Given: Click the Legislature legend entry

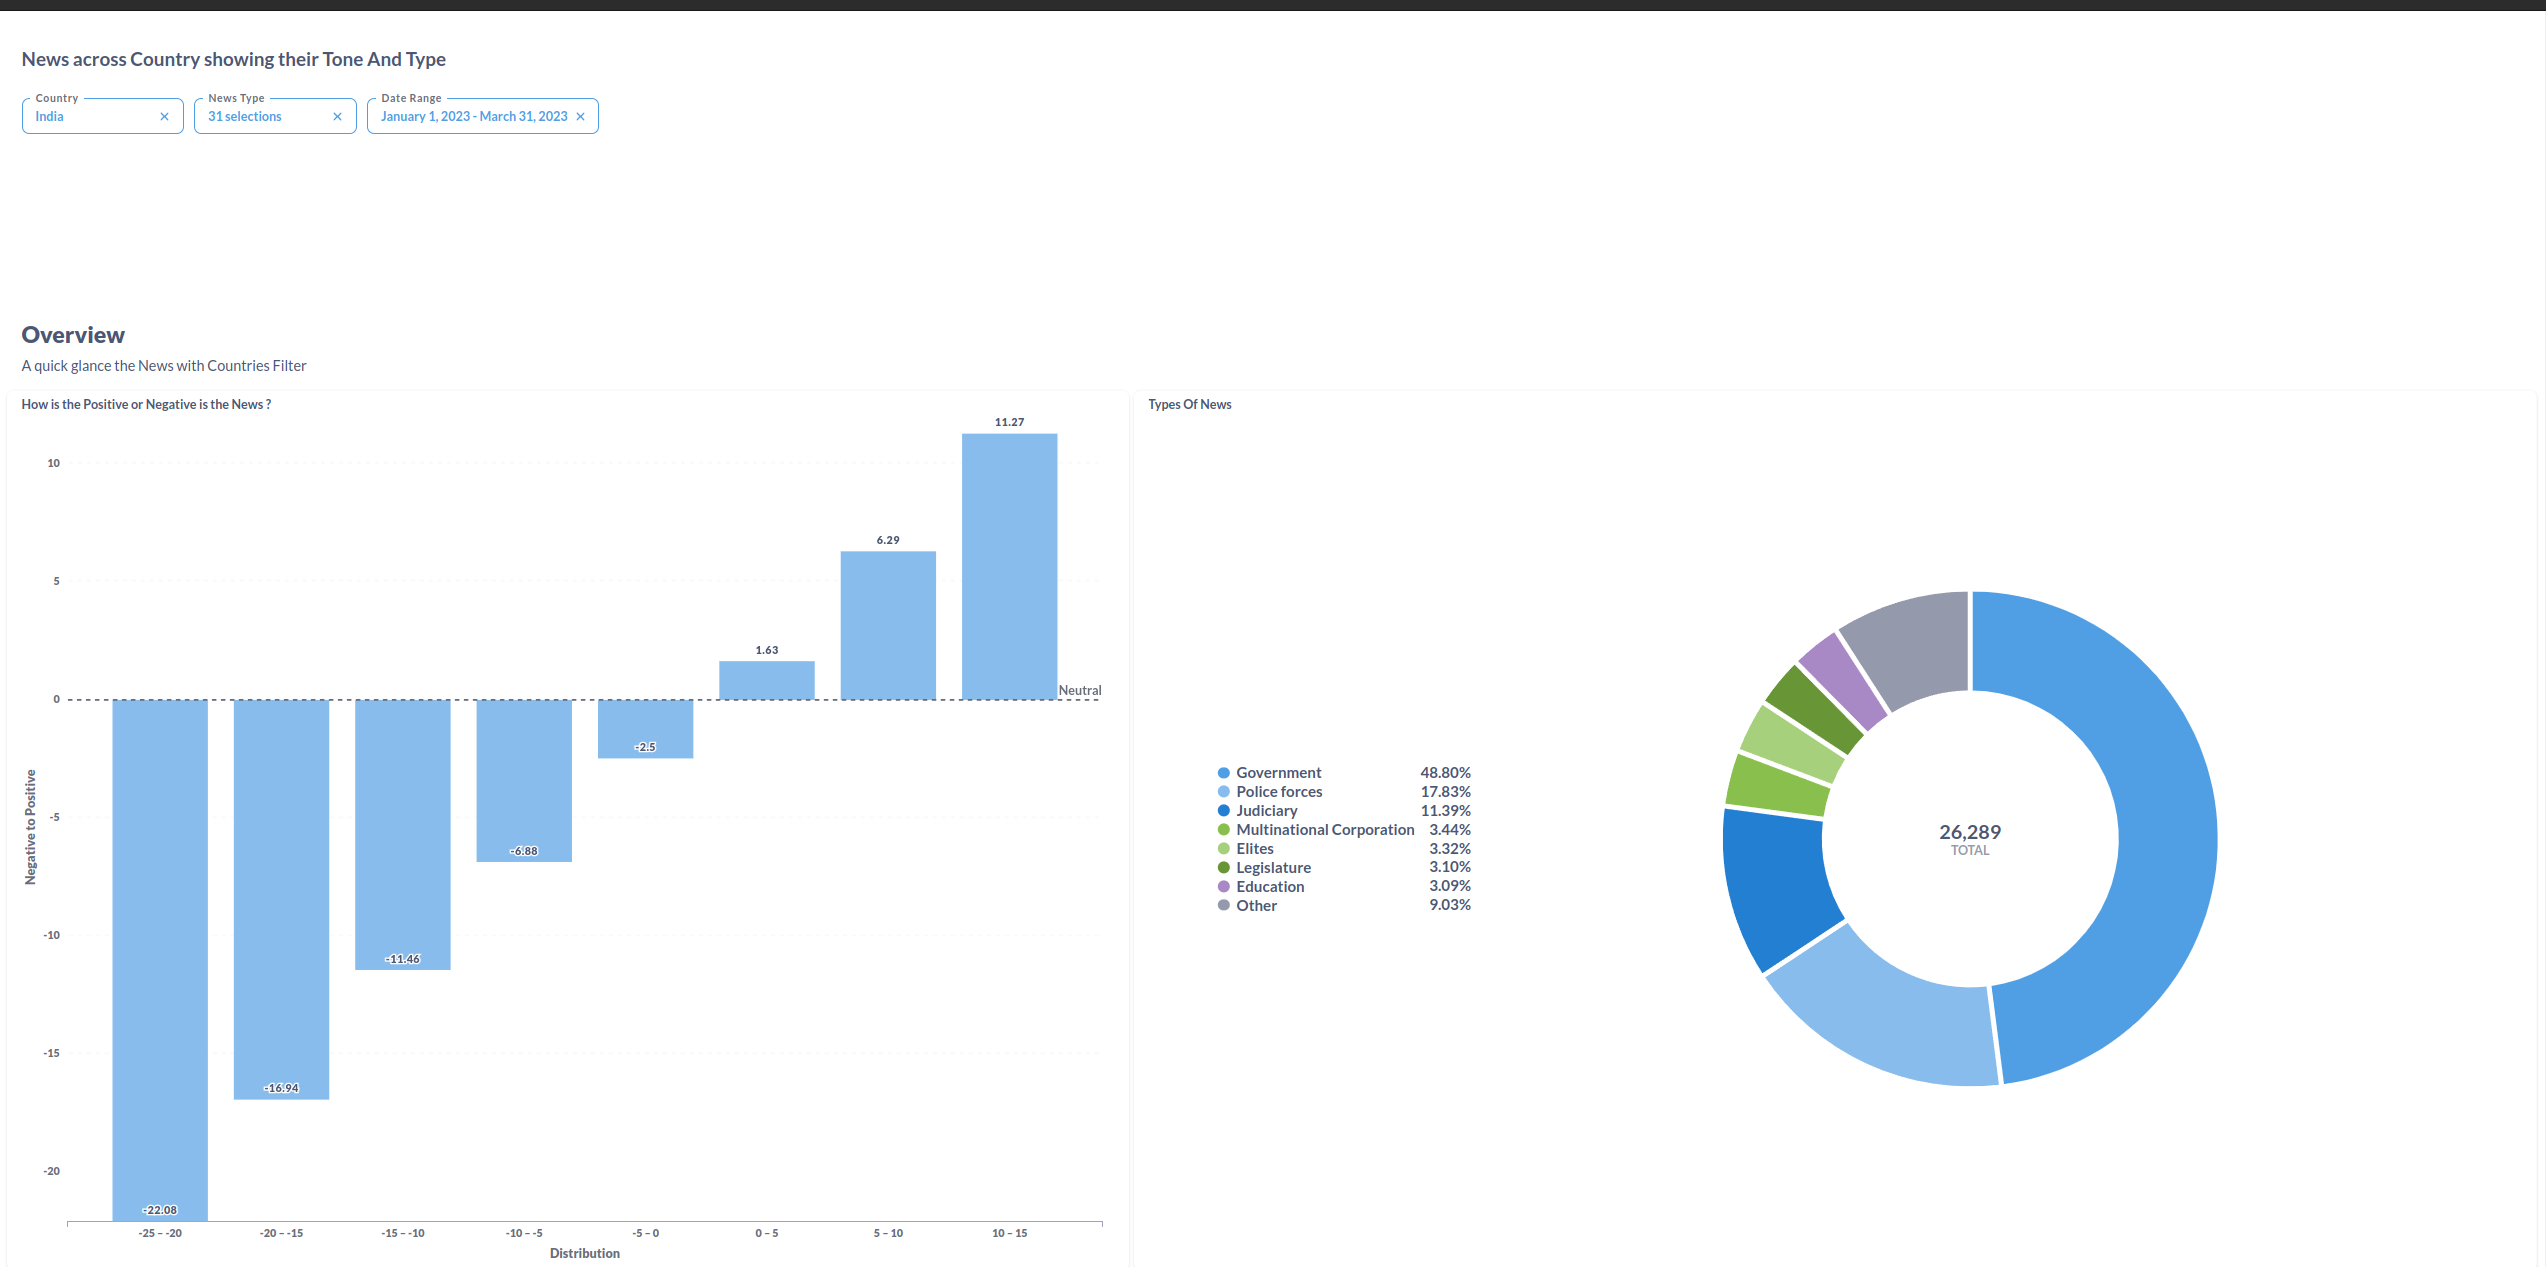Looking at the screenshot, I should click(1272, 868).
